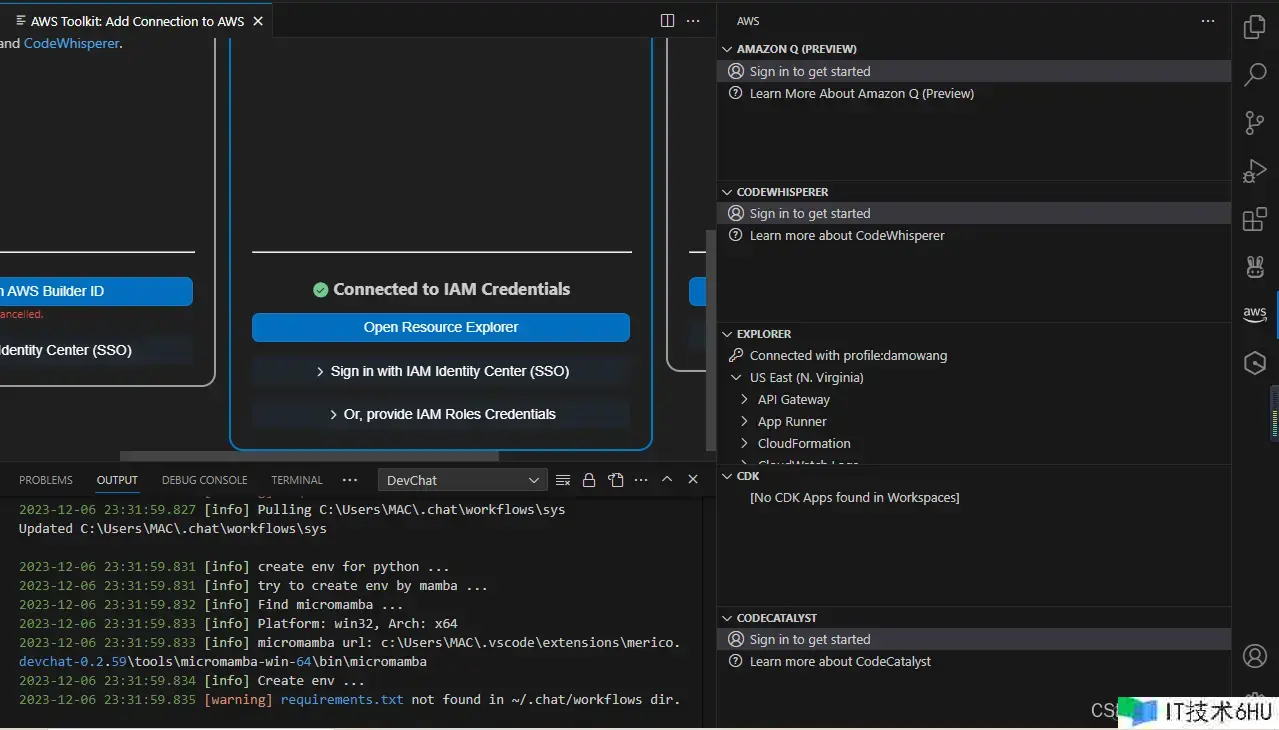Open the DevChat rabbit icon view

[1255, 267]
